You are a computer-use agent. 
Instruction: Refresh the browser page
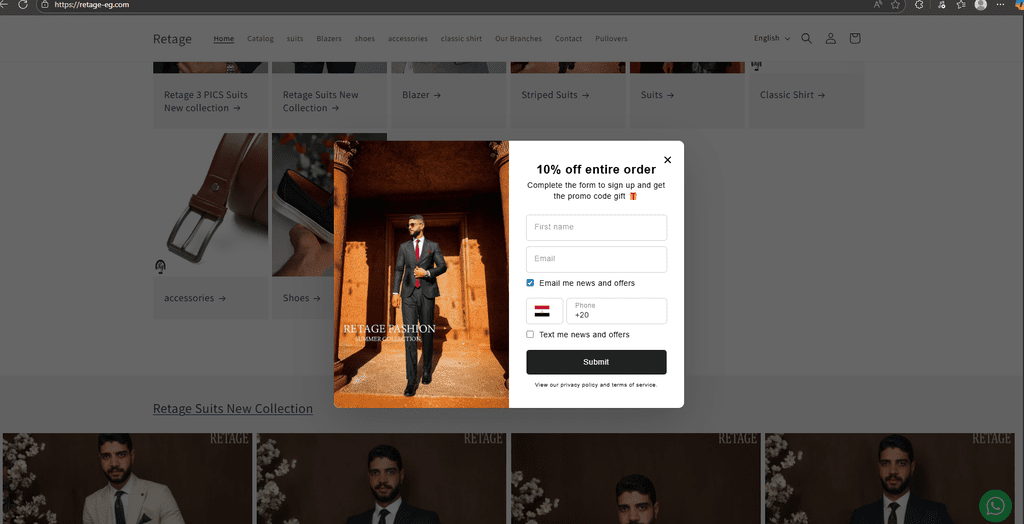23,5
